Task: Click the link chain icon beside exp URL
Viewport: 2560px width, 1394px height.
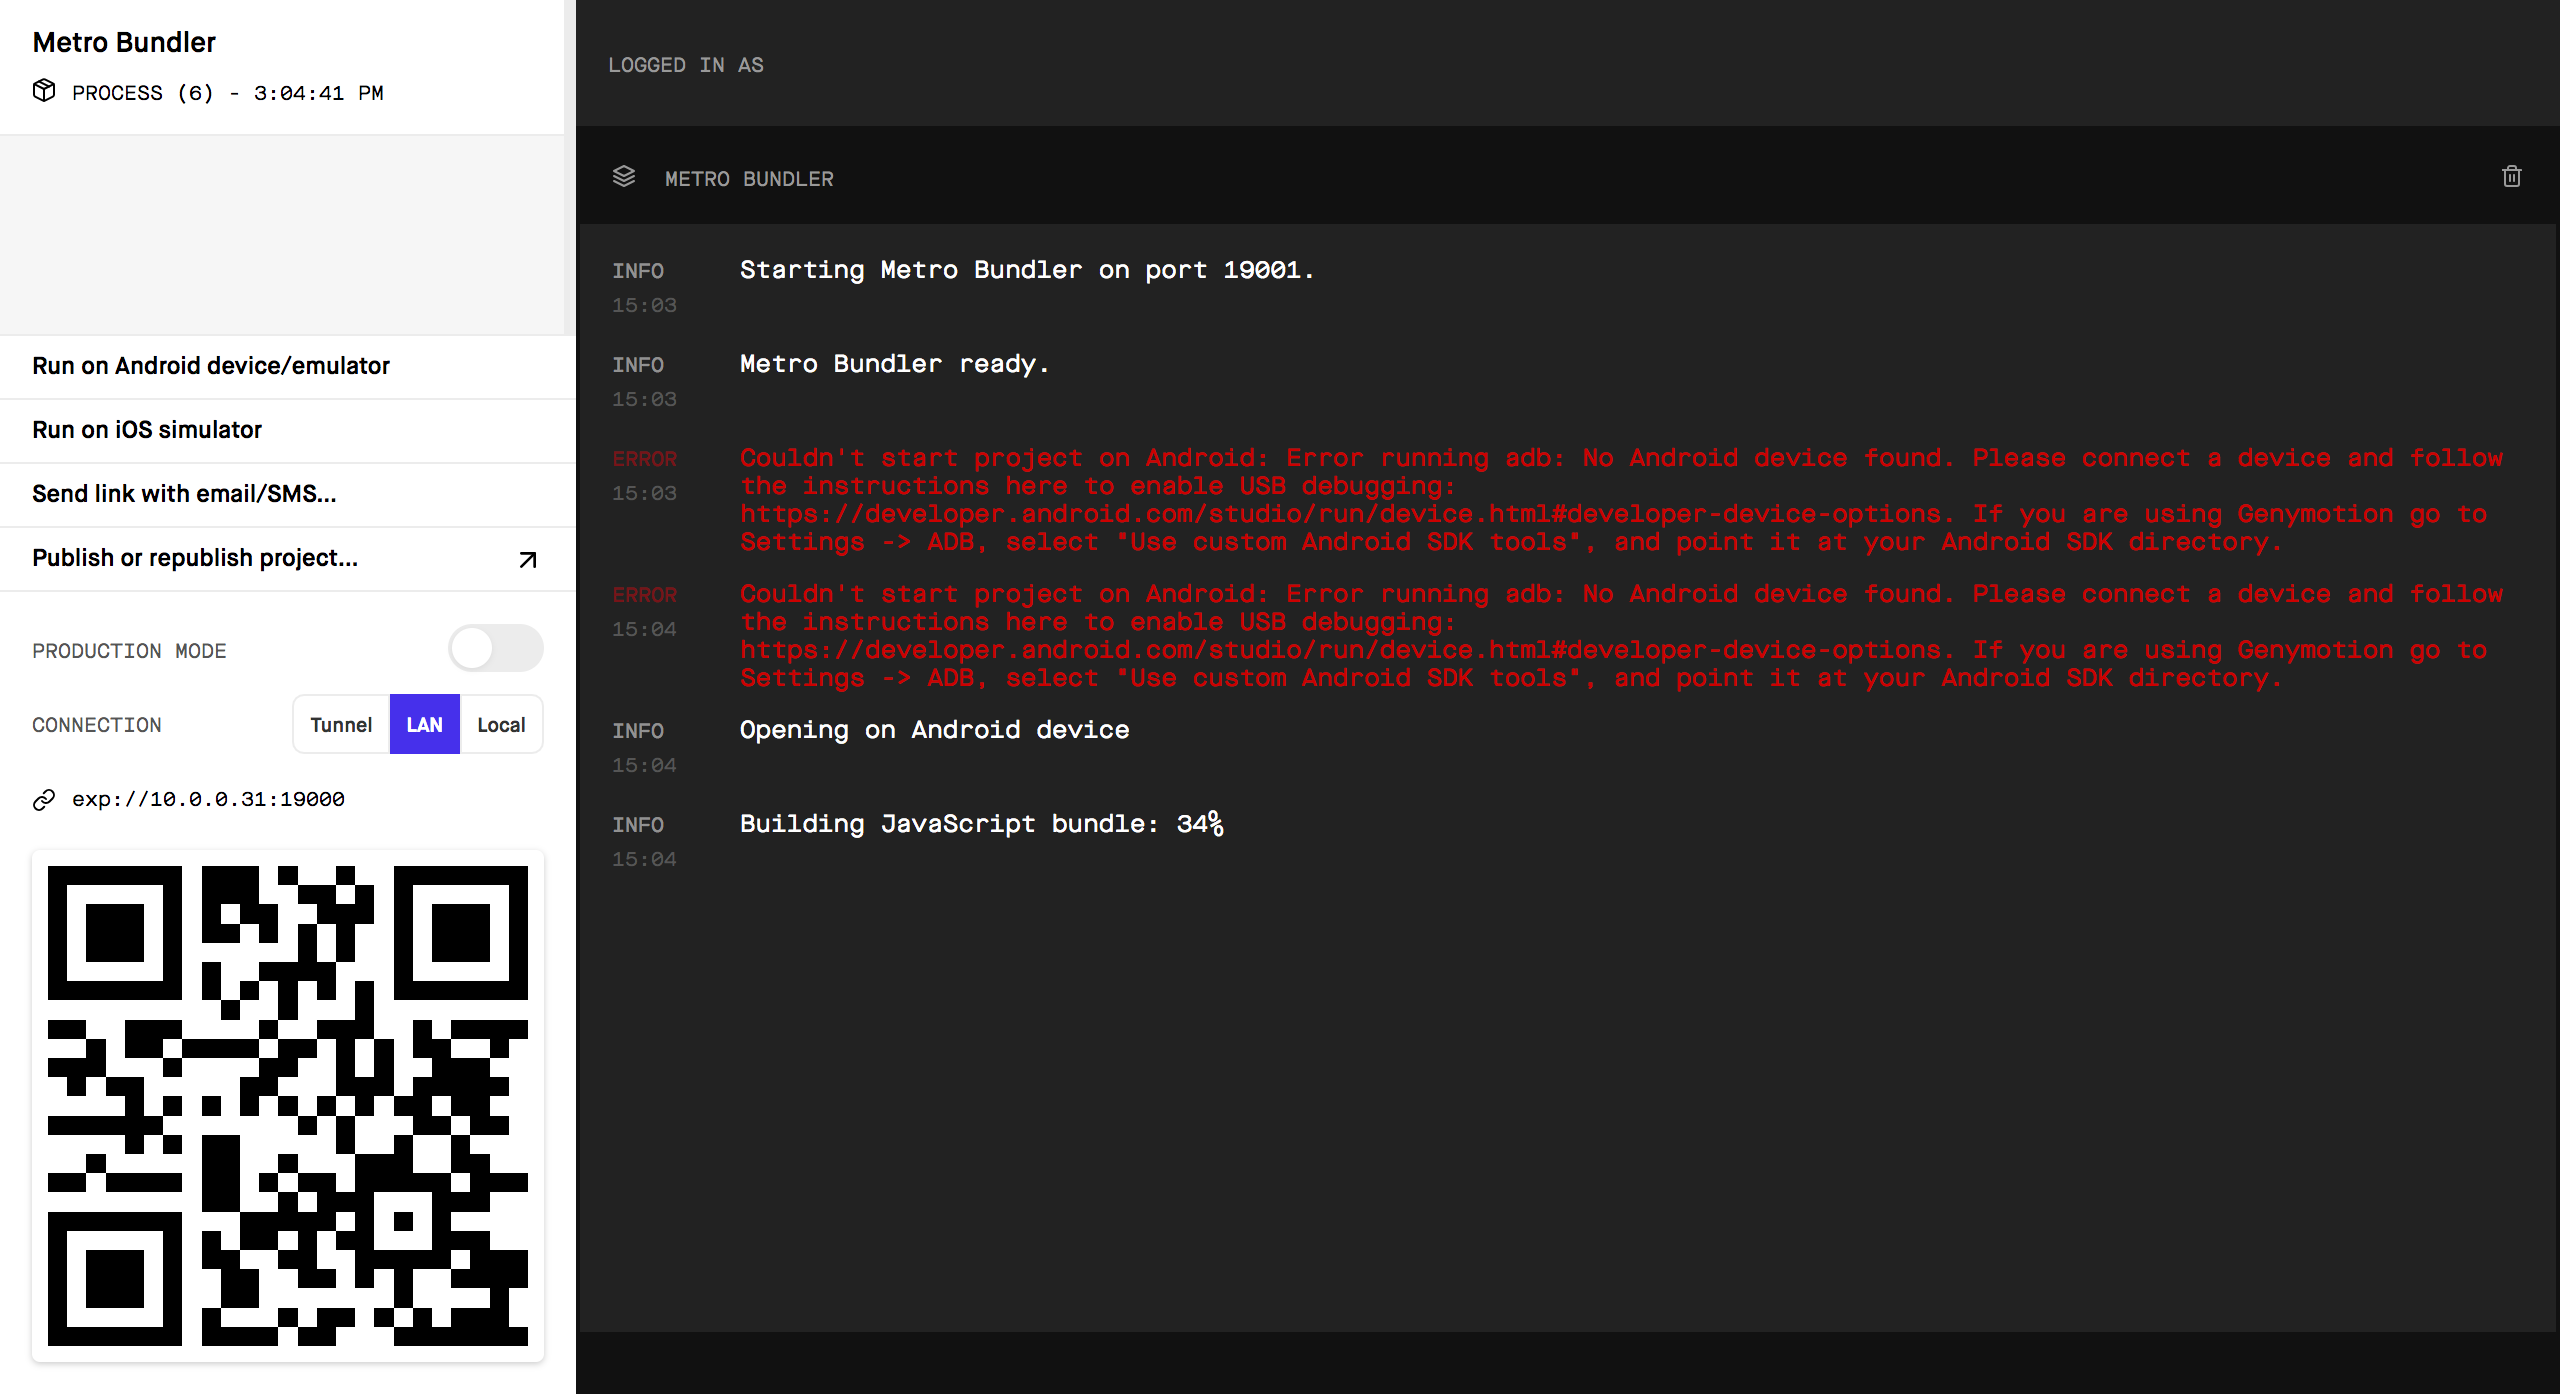Action: (44, 799)
